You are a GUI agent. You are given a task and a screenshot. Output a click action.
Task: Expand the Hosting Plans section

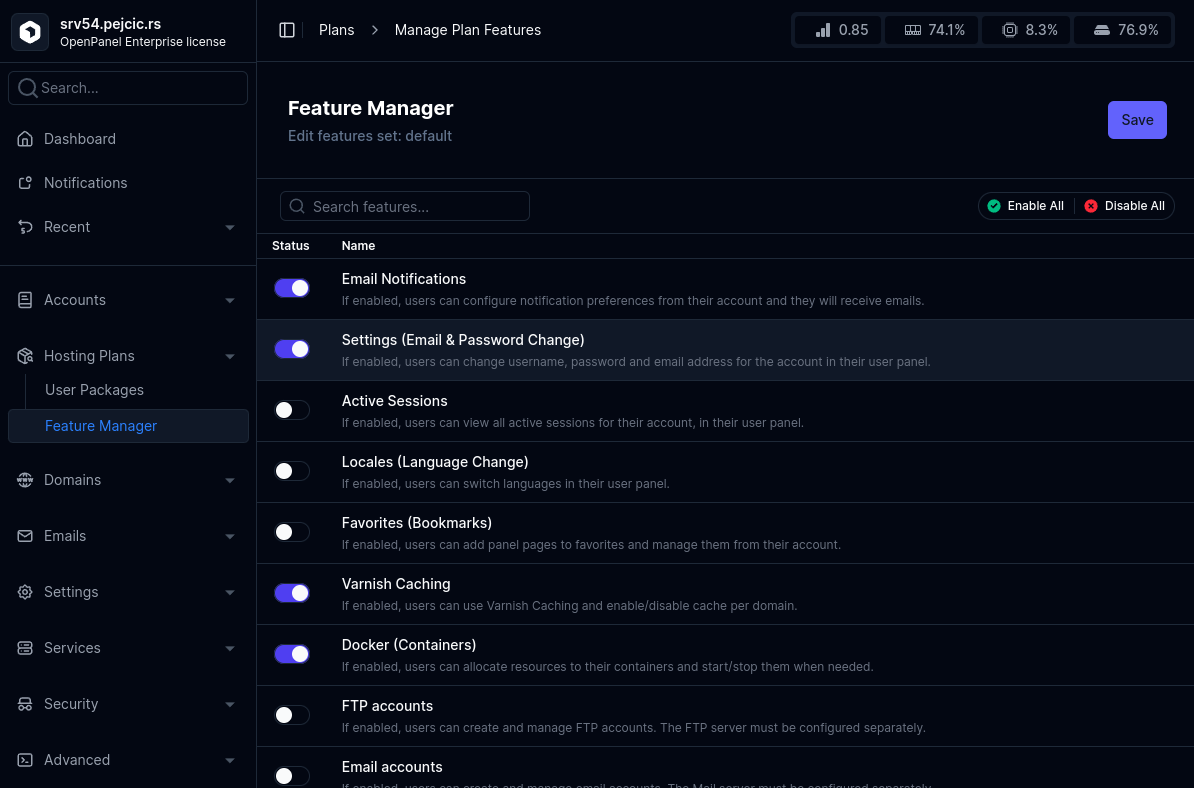(90, 355)
